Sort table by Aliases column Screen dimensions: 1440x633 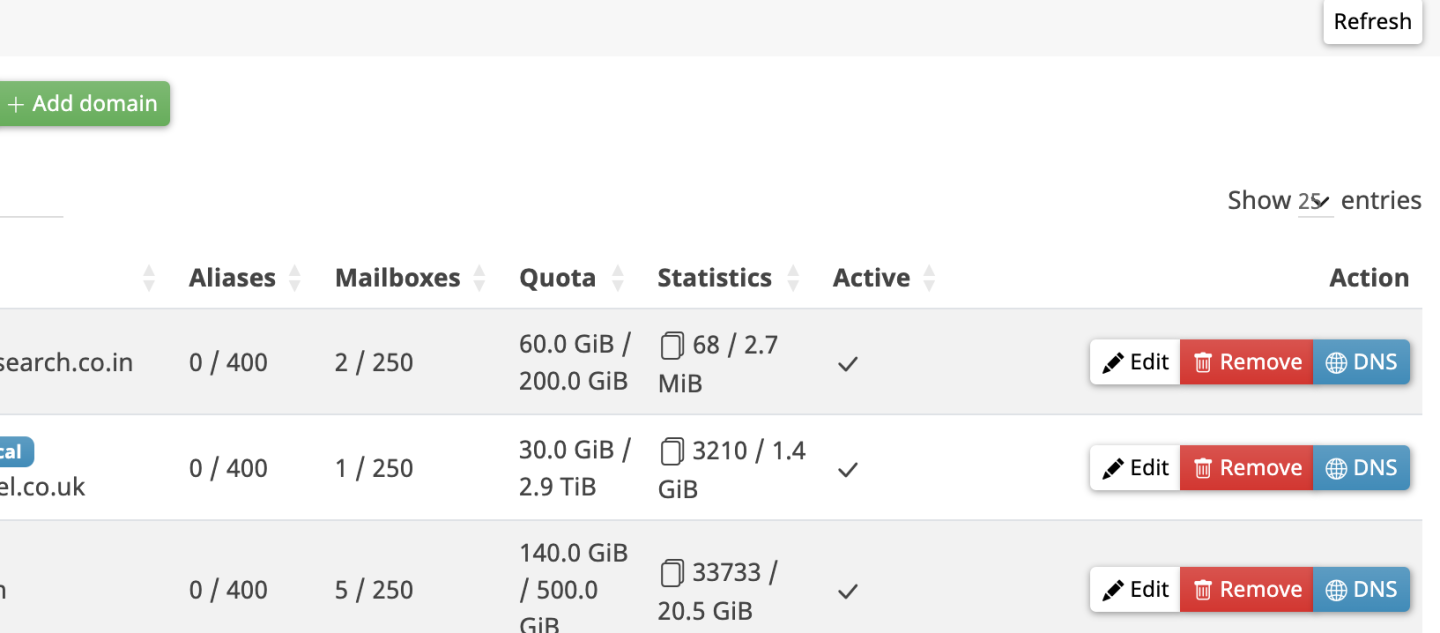232,278
